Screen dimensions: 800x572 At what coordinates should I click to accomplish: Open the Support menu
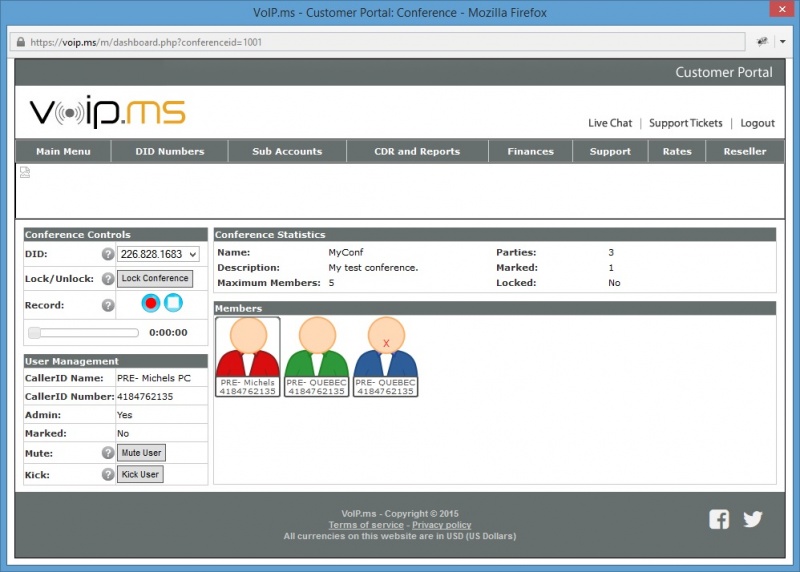click(610, 152)
